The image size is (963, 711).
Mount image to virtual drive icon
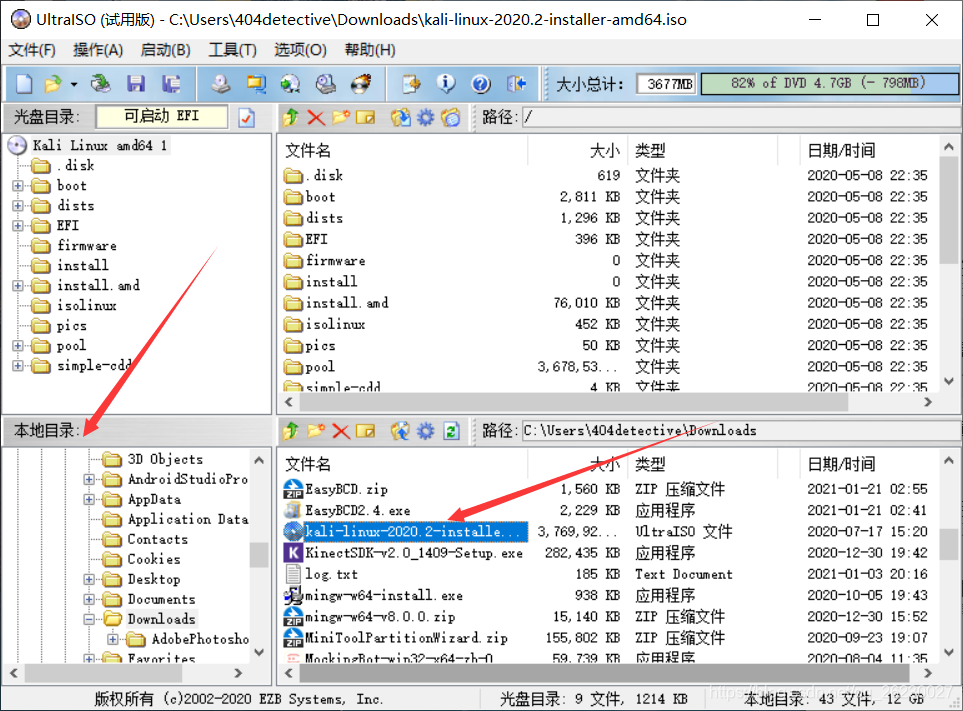[326, 84]
